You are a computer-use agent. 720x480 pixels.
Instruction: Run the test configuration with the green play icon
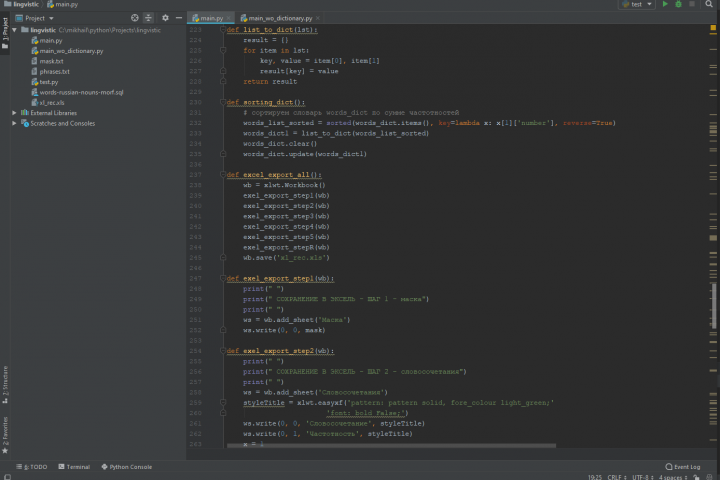[x=665, y=5]
